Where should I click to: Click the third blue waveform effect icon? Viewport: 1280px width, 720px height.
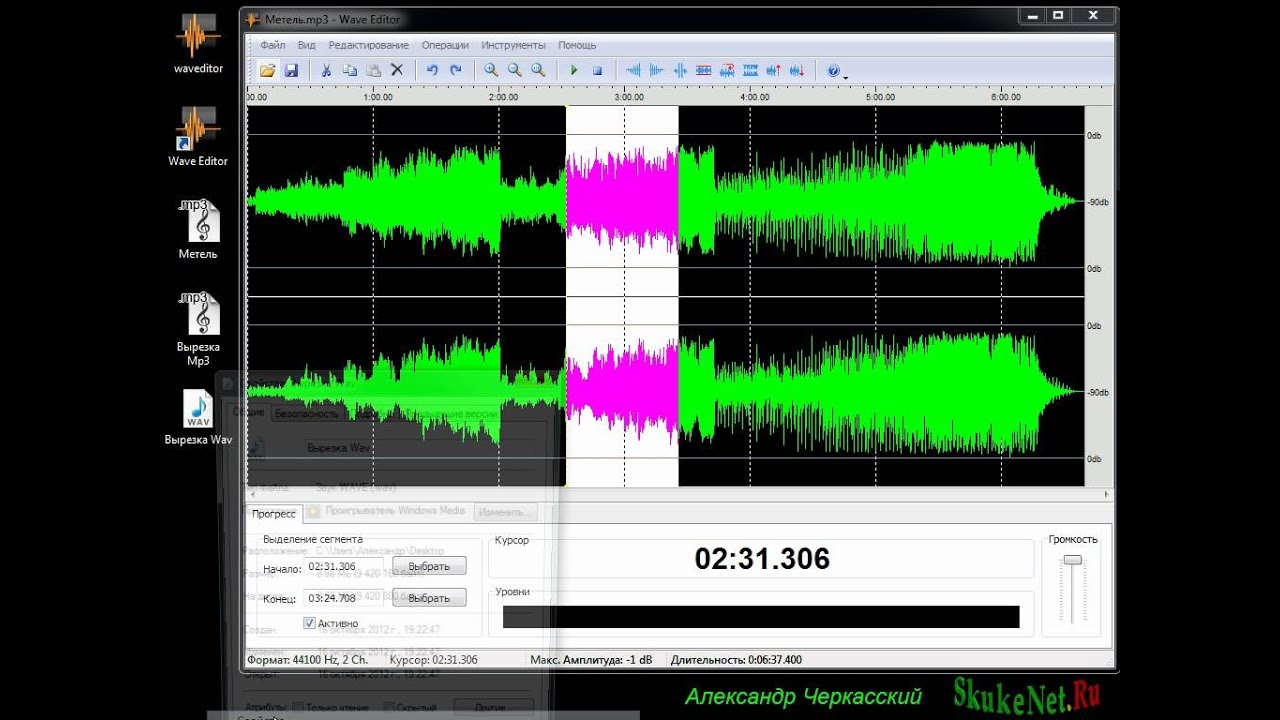(680, 70)
